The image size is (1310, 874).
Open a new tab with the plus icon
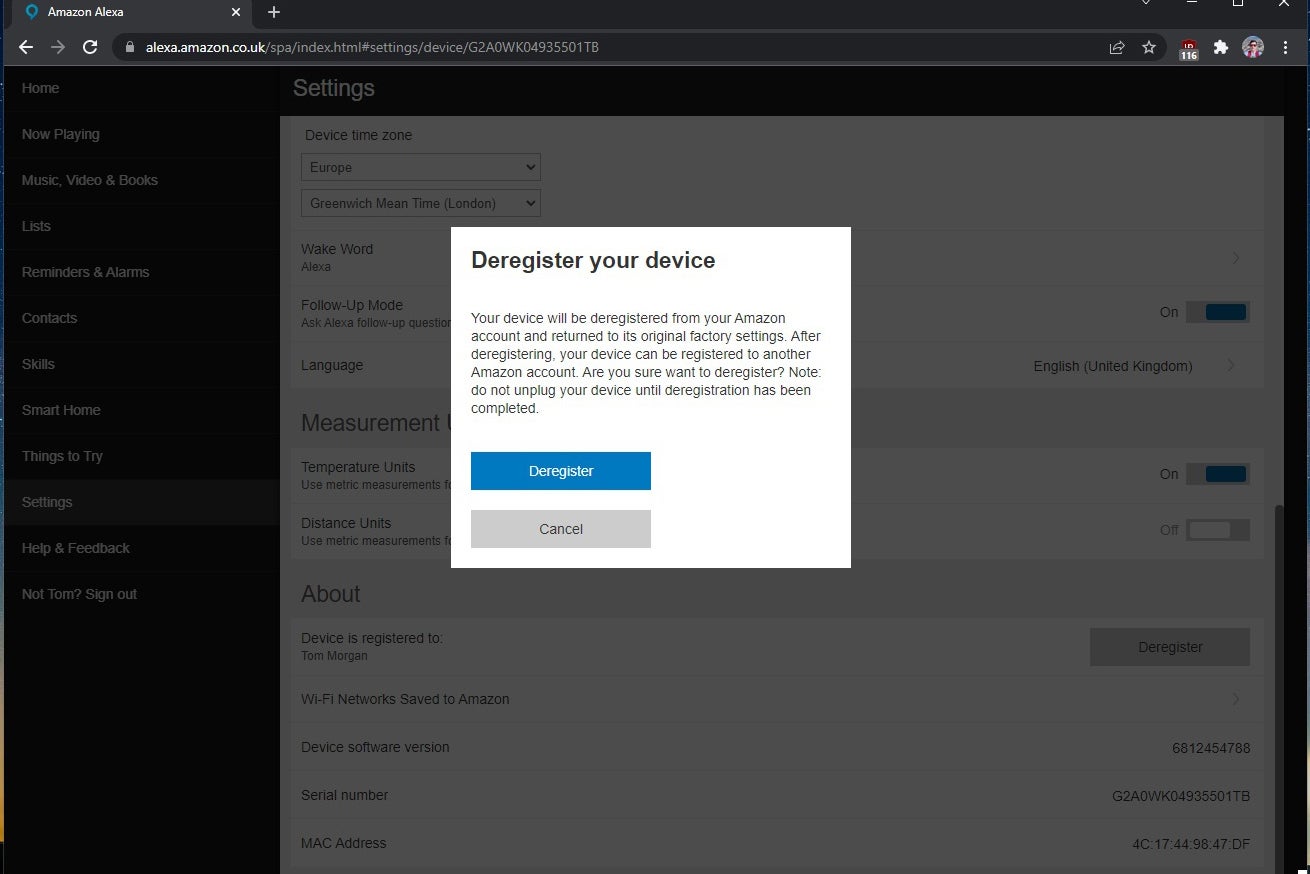tap(274, 12)
